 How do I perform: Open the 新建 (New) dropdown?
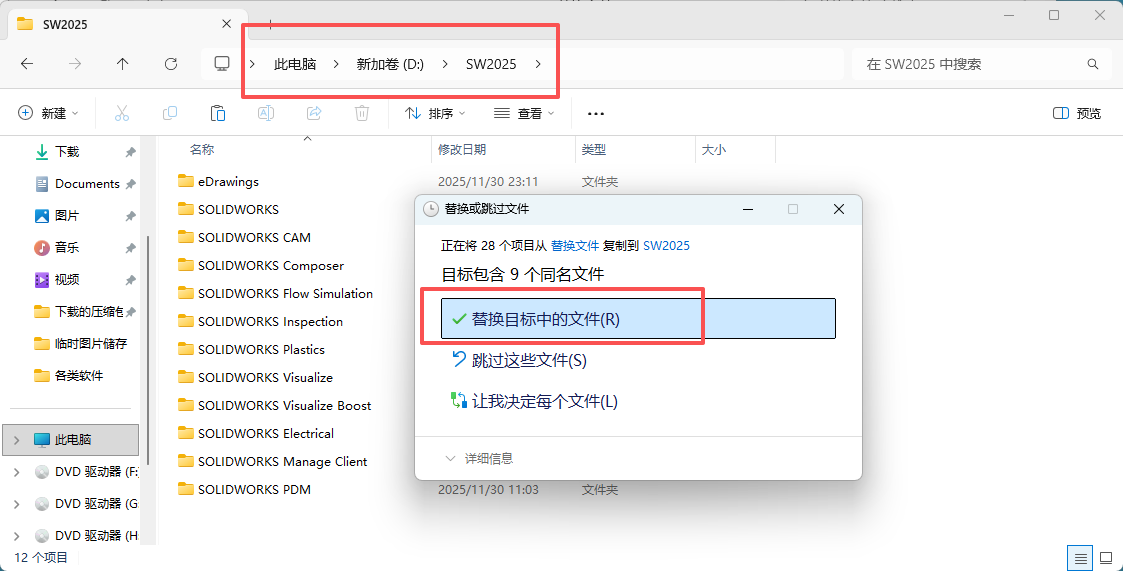tap(48, 112)
